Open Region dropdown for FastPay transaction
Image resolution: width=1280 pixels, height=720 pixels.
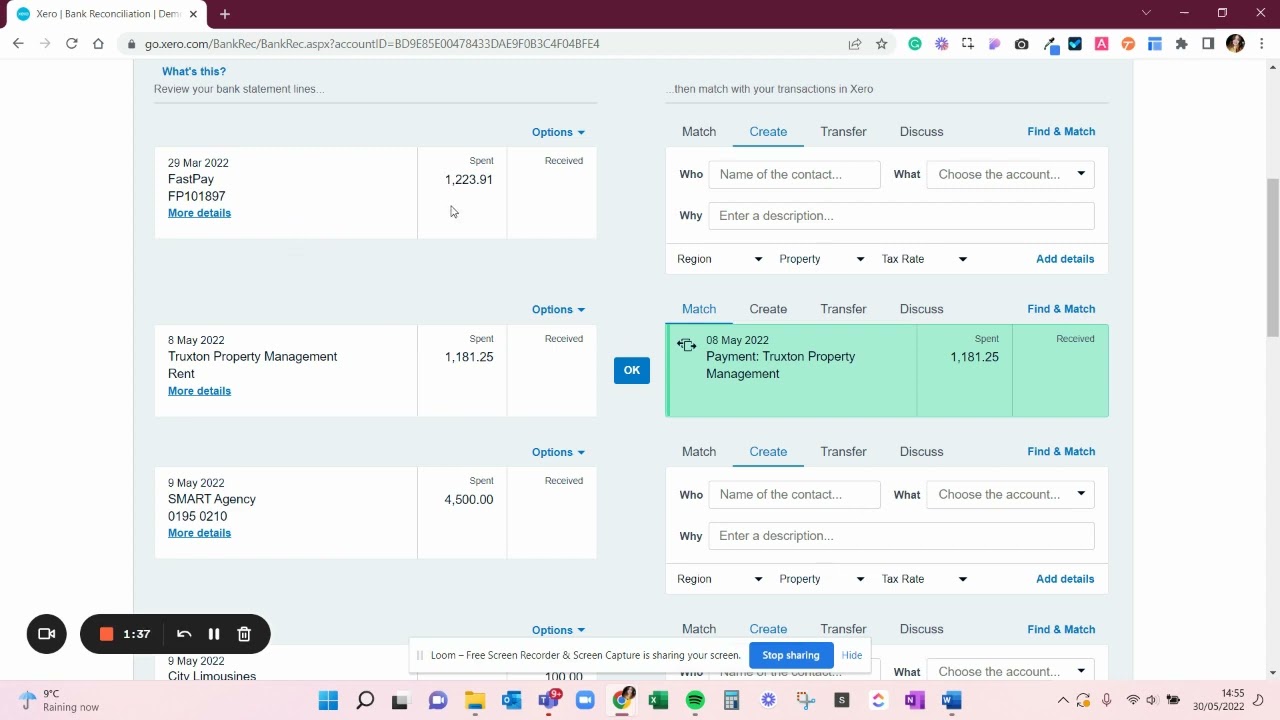tap(719, 259)
